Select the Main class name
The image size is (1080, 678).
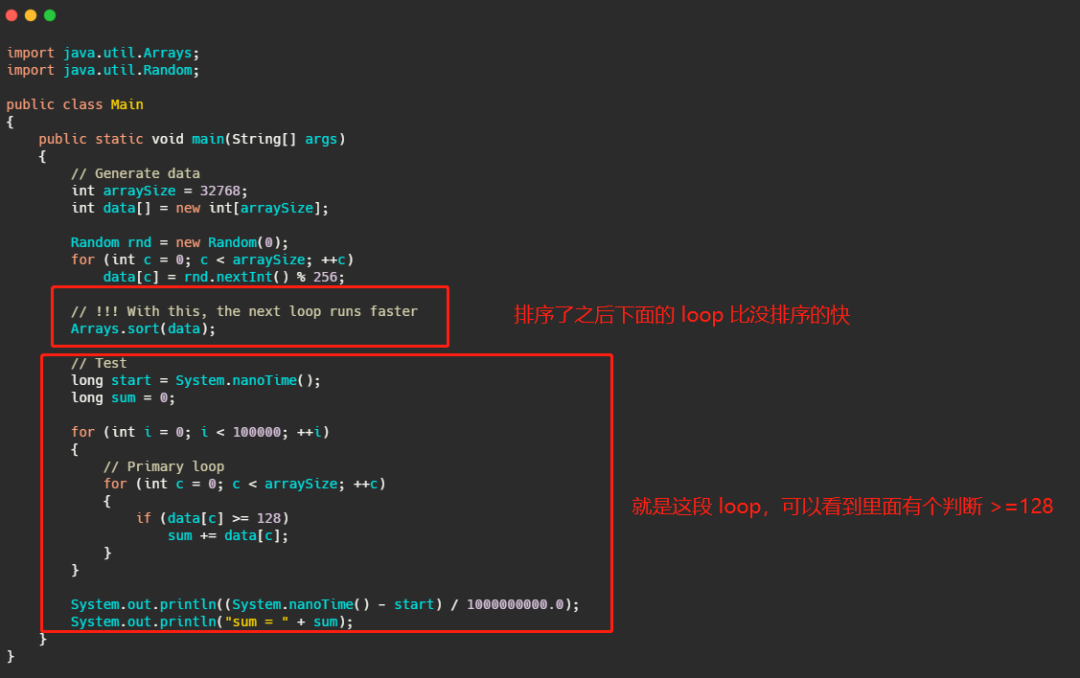127,105
